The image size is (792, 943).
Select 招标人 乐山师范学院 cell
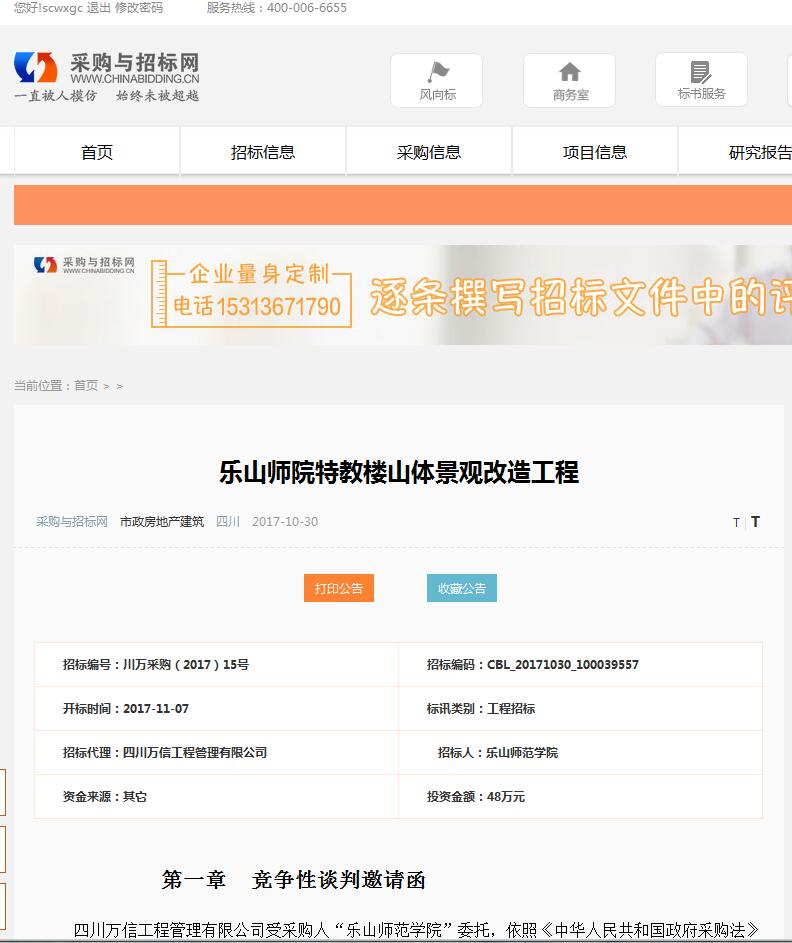[580, 752]
